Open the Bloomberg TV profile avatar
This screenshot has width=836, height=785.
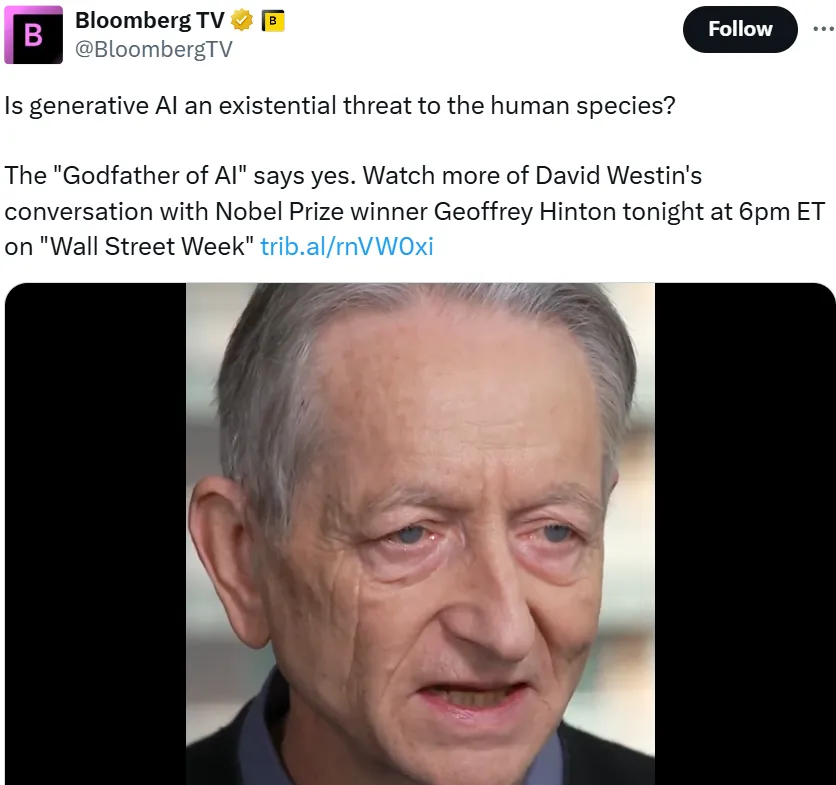click(x=33, y=35)
